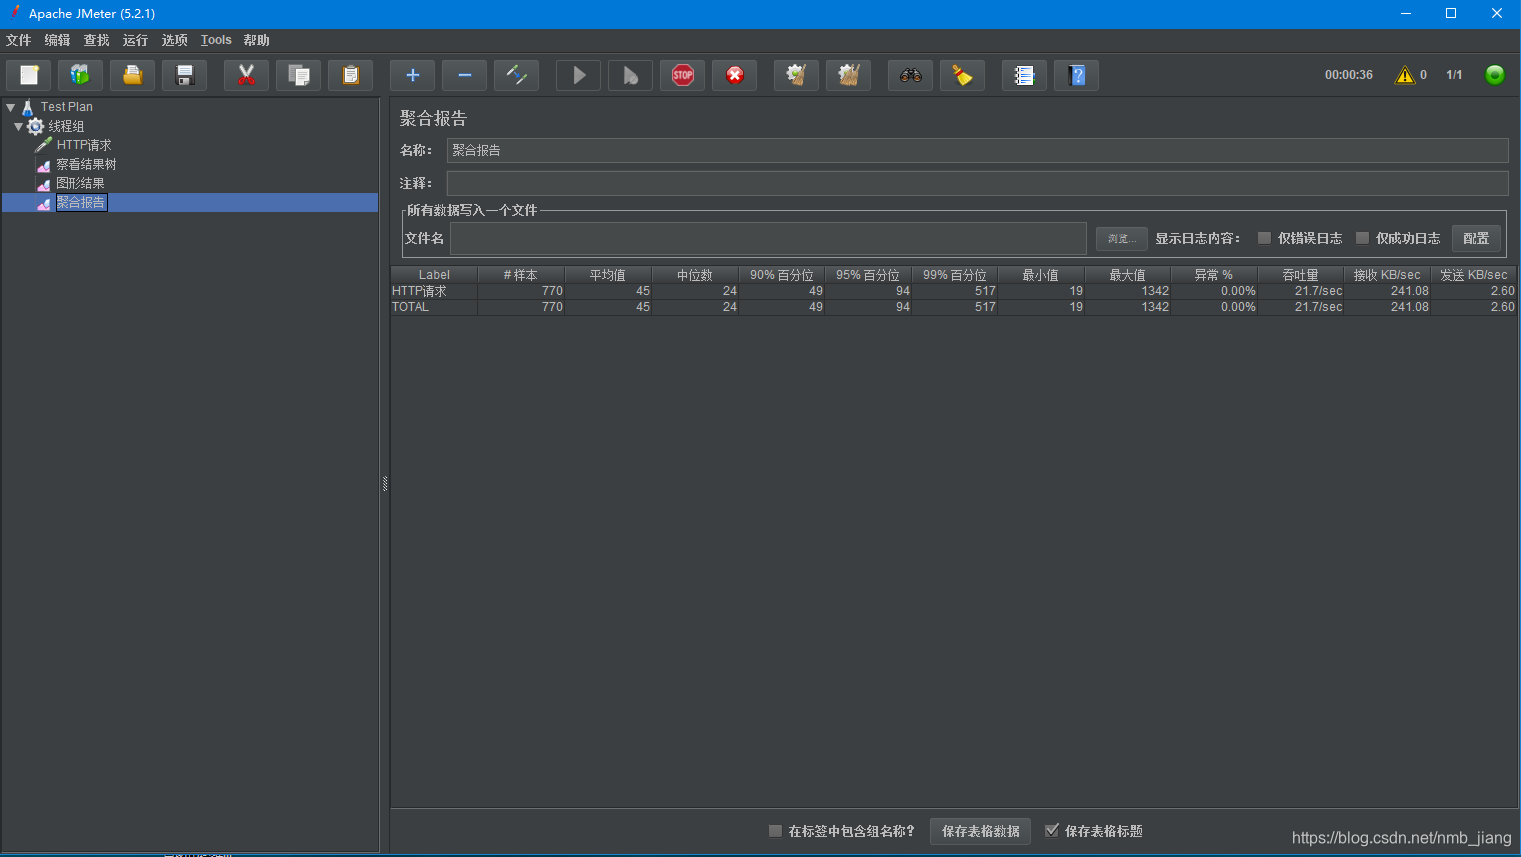Collapse the 线程组 tree node

coord(18,126)
